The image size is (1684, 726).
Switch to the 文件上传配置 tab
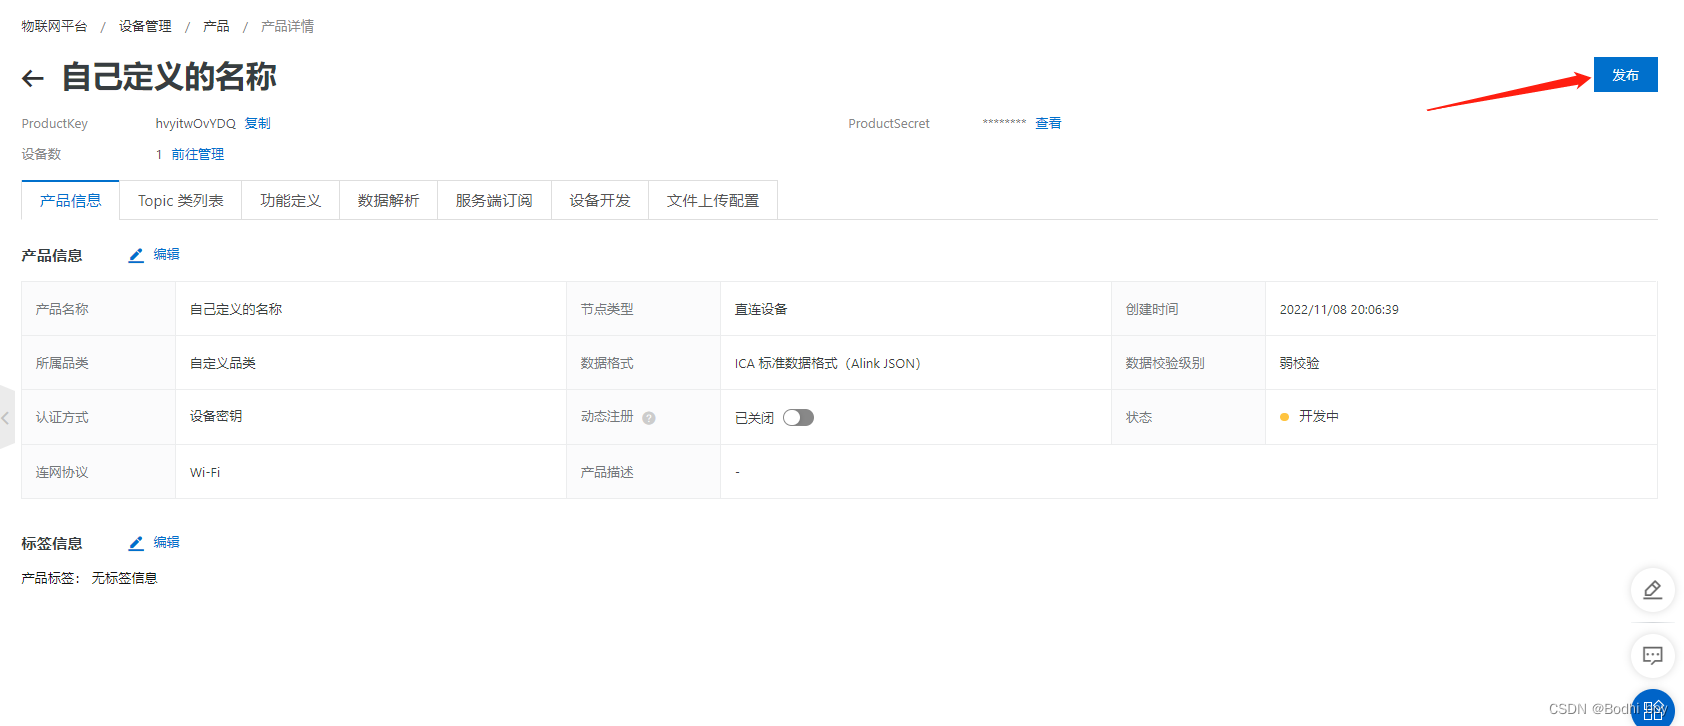[713, 200]
